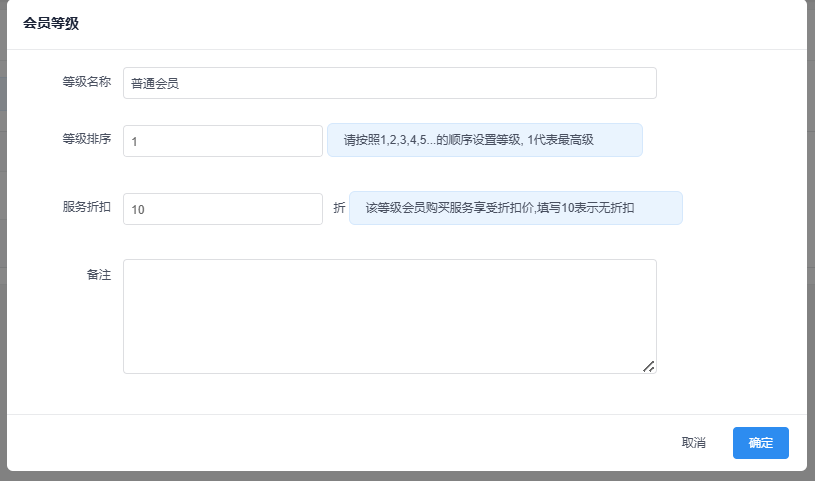815x481 pixels.
Task: Click the 等级名称 input field
Action: pos(389,83)
